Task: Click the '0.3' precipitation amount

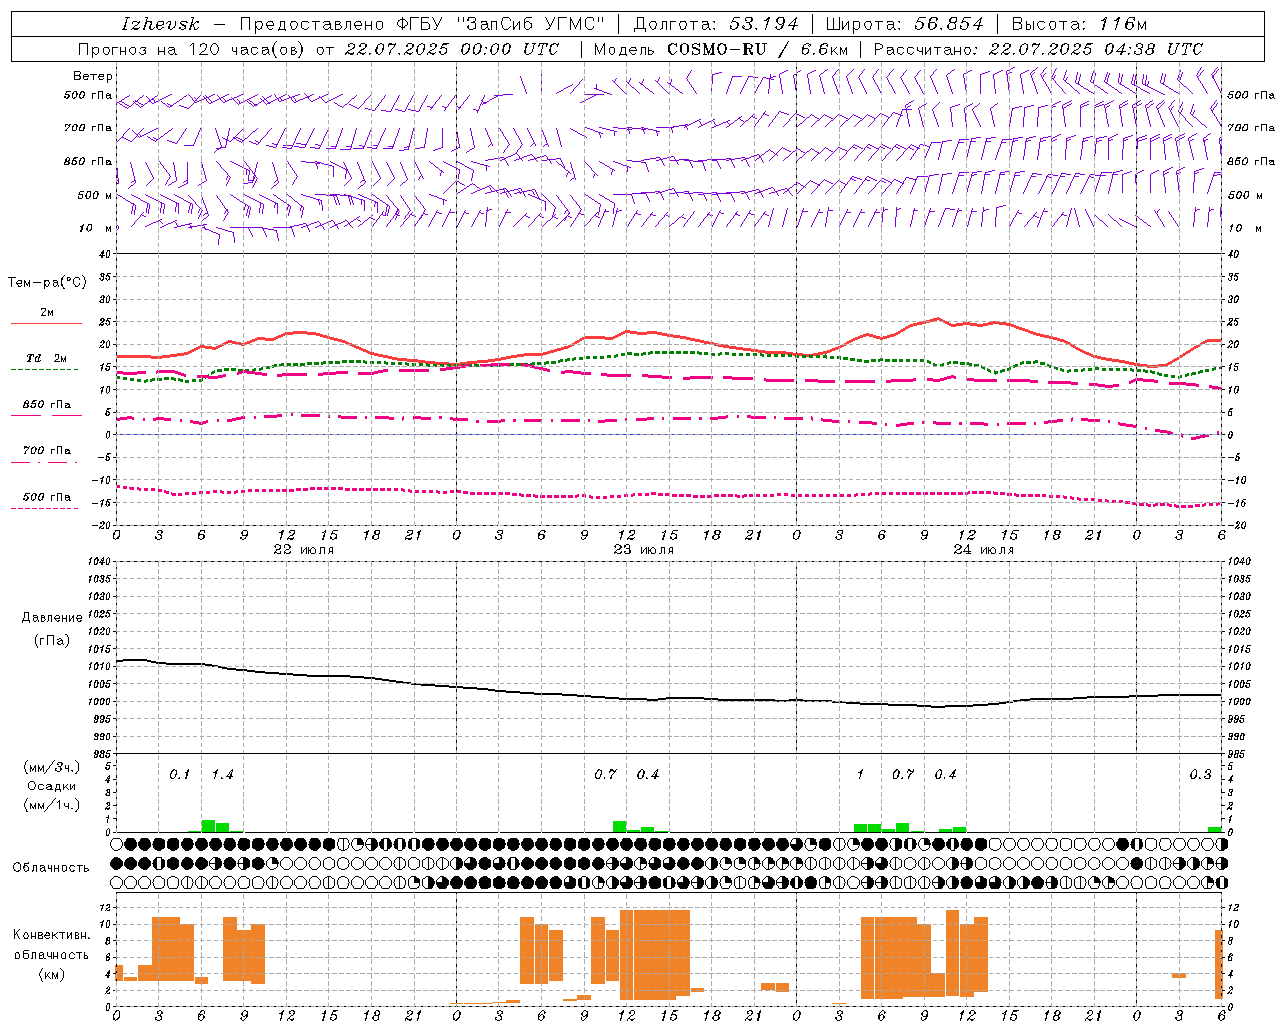Action: click(x=1200, y=775)
